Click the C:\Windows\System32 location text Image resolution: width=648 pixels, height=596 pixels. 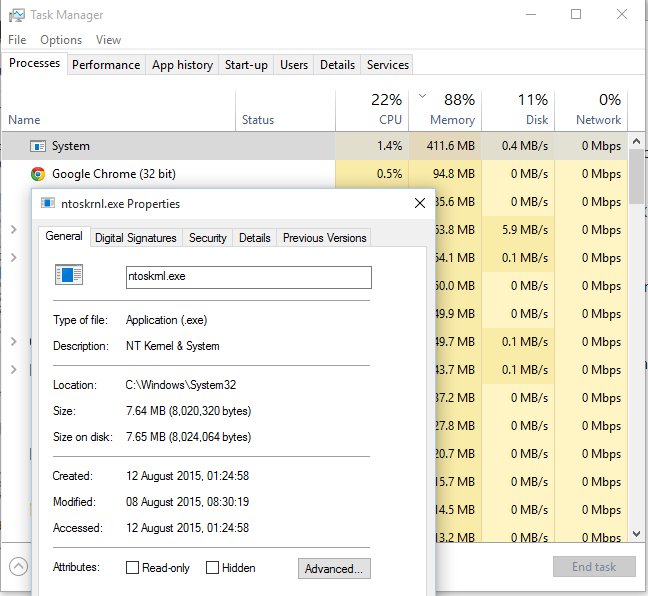(181, 385)
